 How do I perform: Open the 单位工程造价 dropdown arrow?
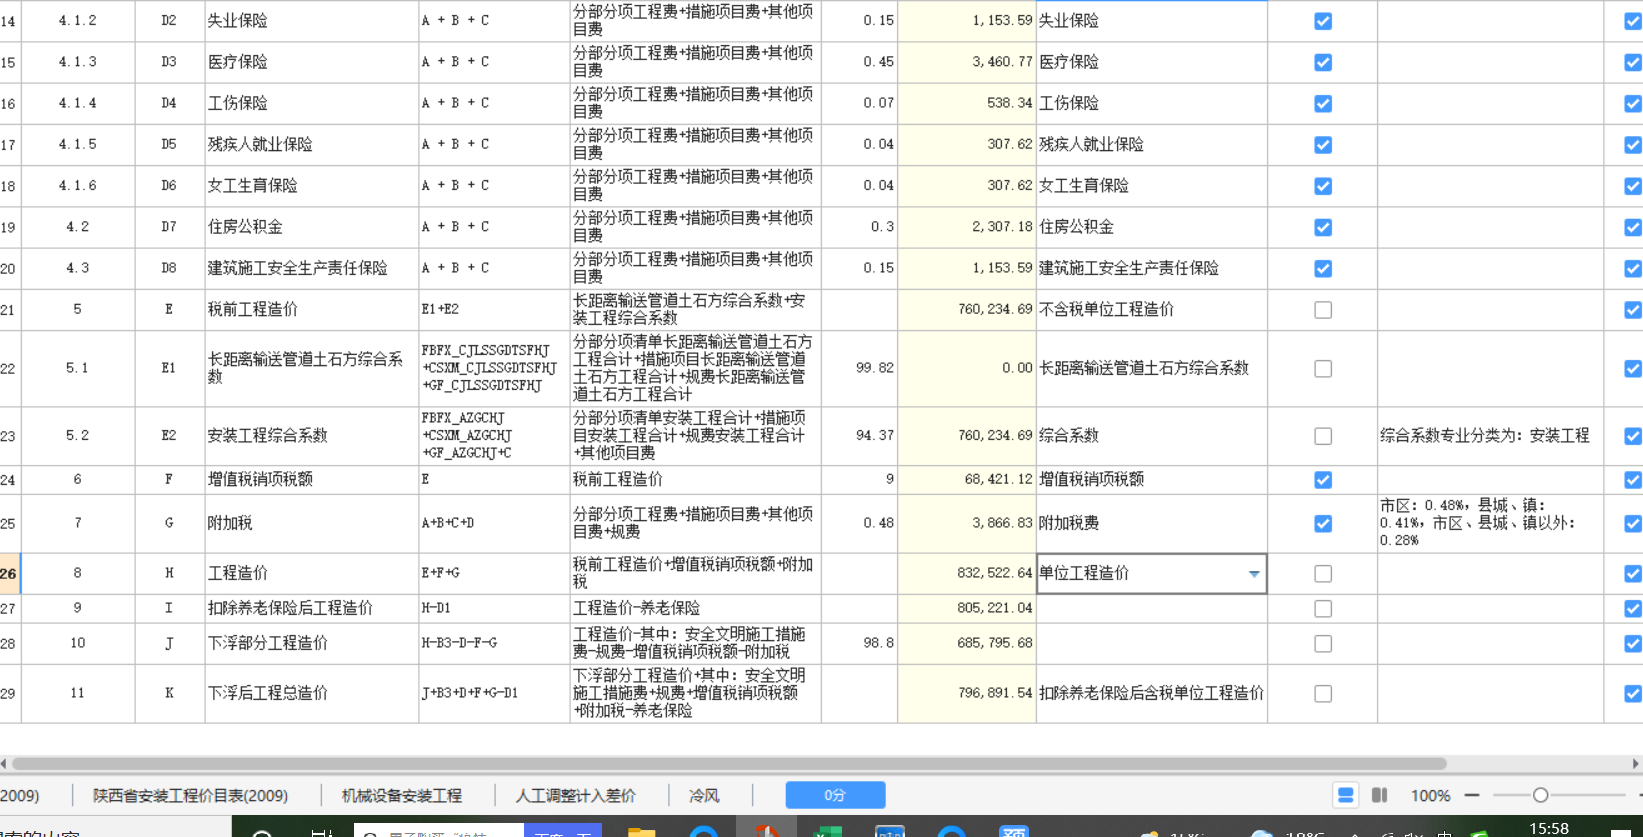coord(1254,574)
